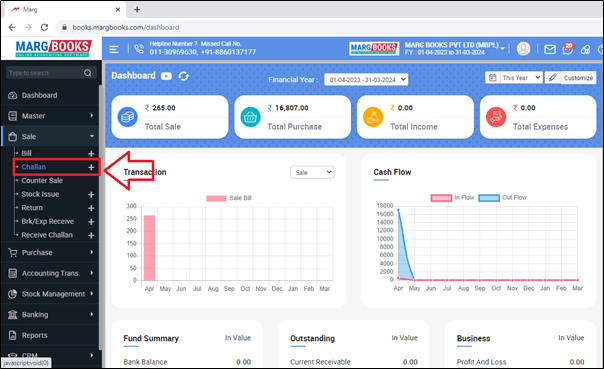Add new Challan with plus icon
604x369 pixels.
[x=91, y=167]
